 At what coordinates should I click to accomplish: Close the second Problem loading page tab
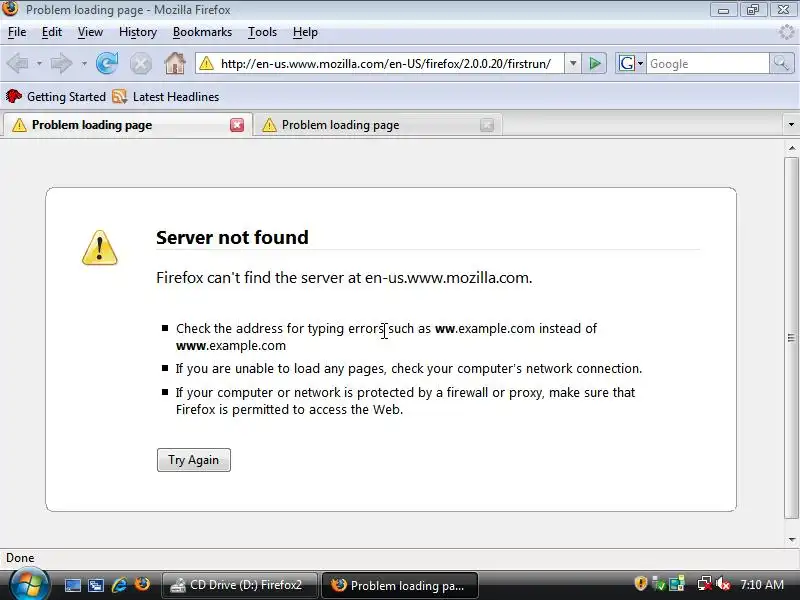(x=487, y=125)
